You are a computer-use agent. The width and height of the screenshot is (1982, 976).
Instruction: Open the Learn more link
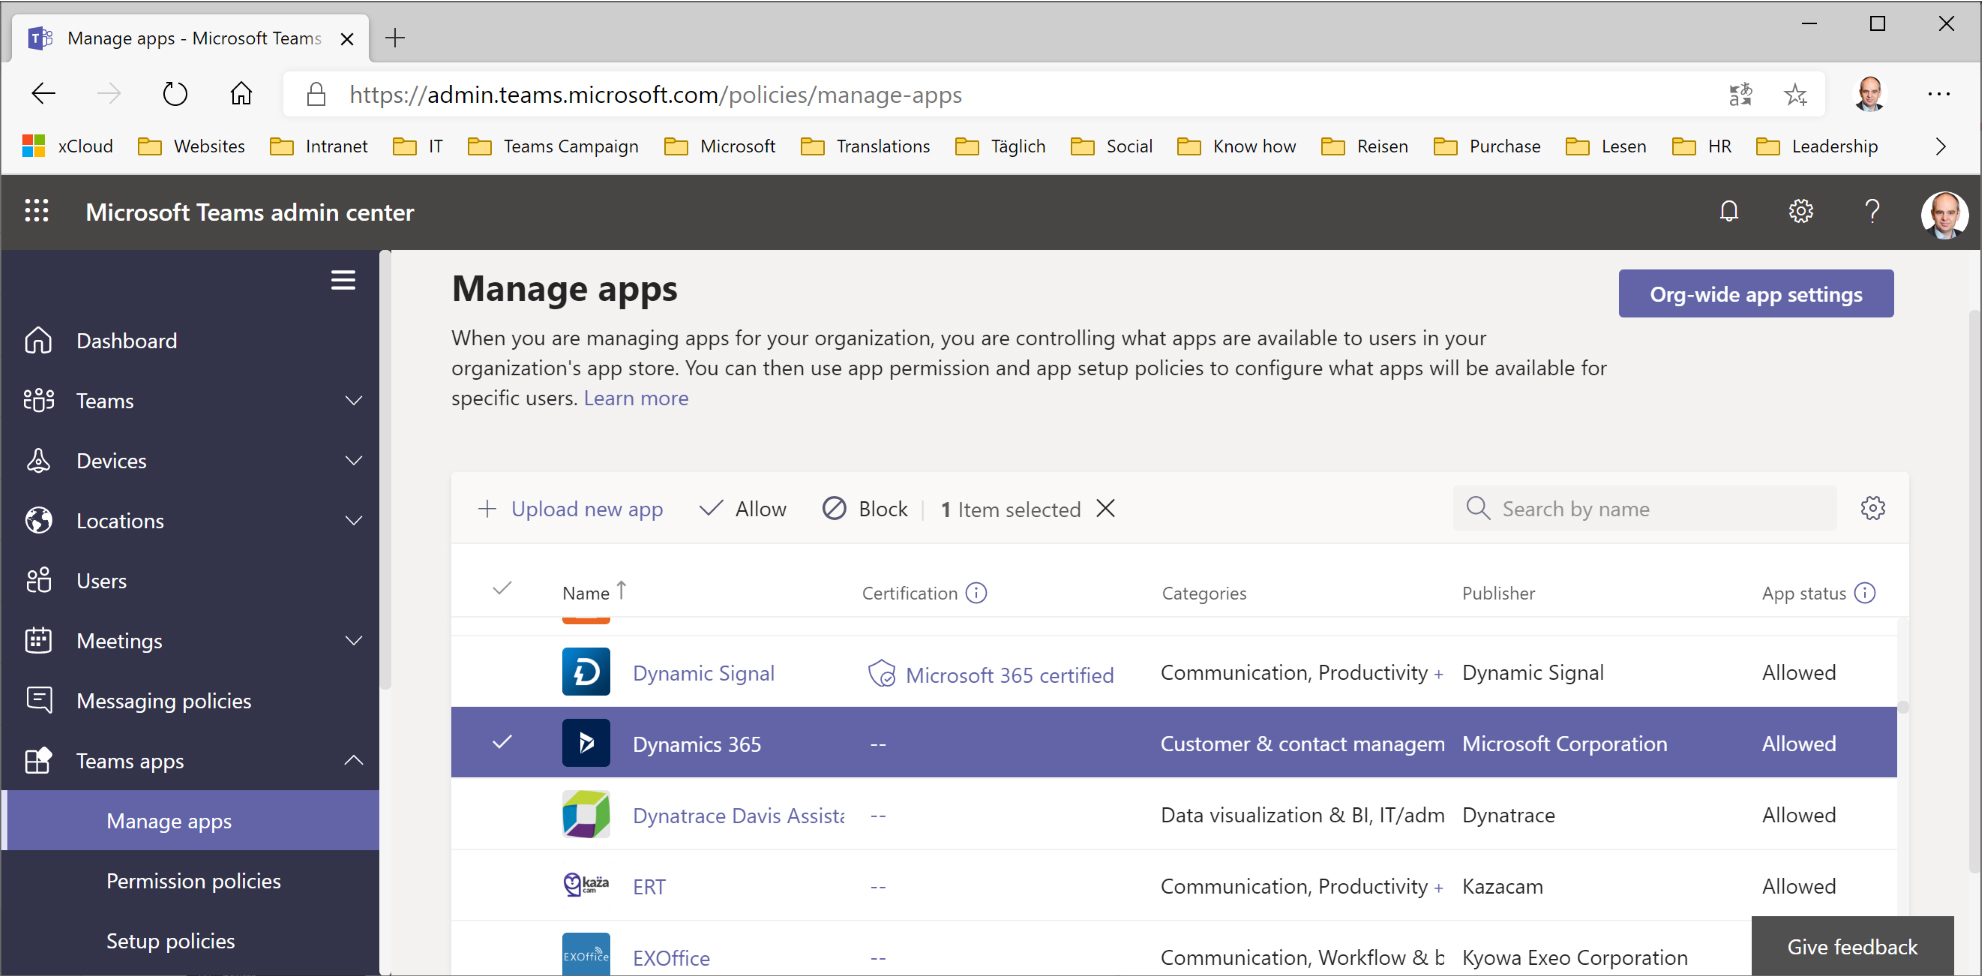coord(636,398)
